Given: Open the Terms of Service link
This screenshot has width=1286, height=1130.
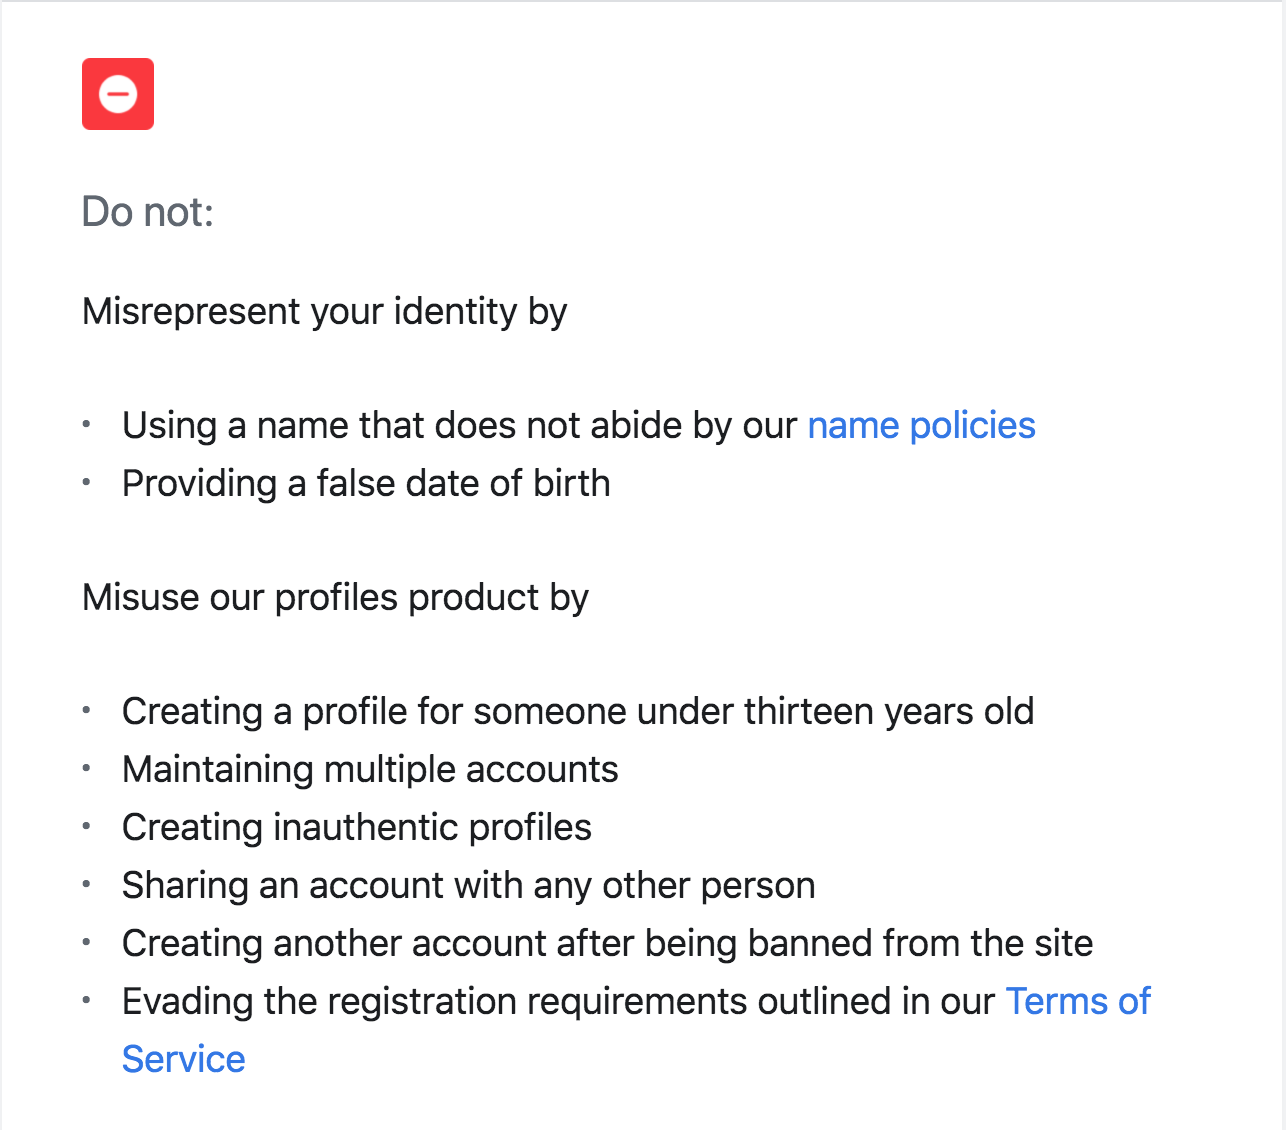Looking at the screenshot, I should tap(1078, 1002).
